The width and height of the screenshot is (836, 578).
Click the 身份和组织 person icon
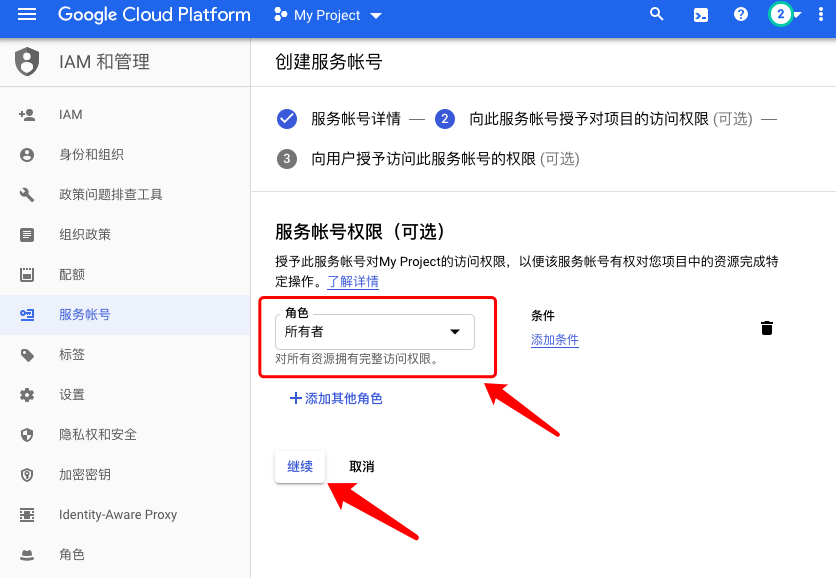pos(27,155)
